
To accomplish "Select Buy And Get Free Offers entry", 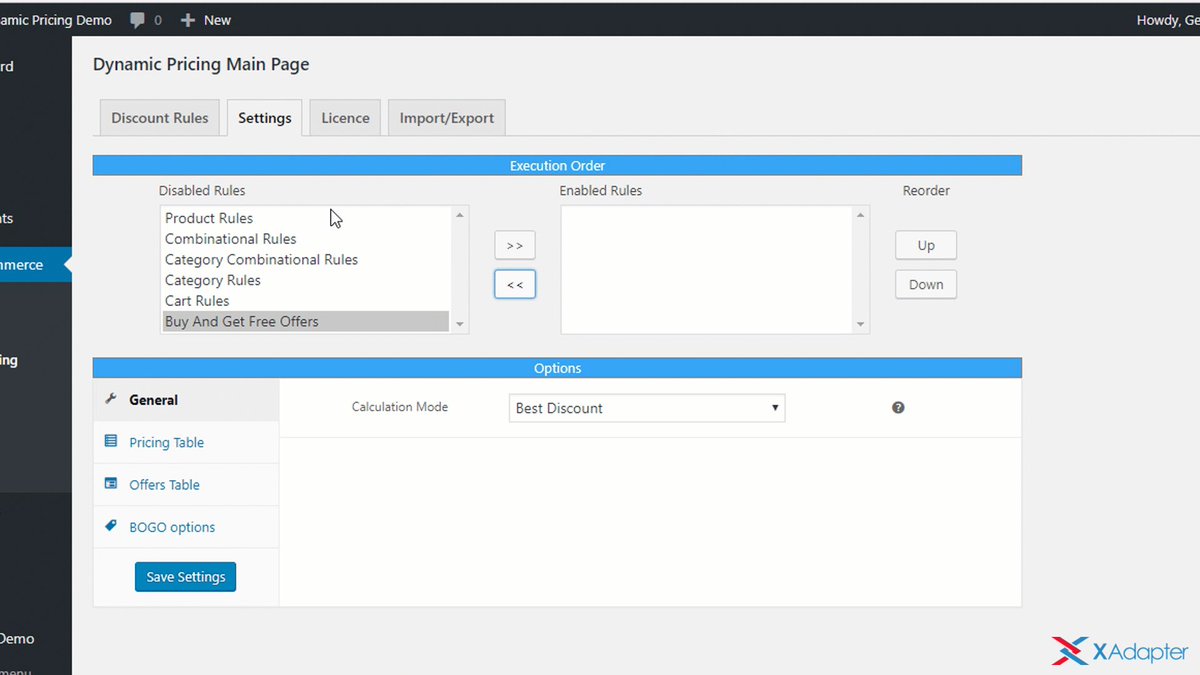I will coord(306,321).
